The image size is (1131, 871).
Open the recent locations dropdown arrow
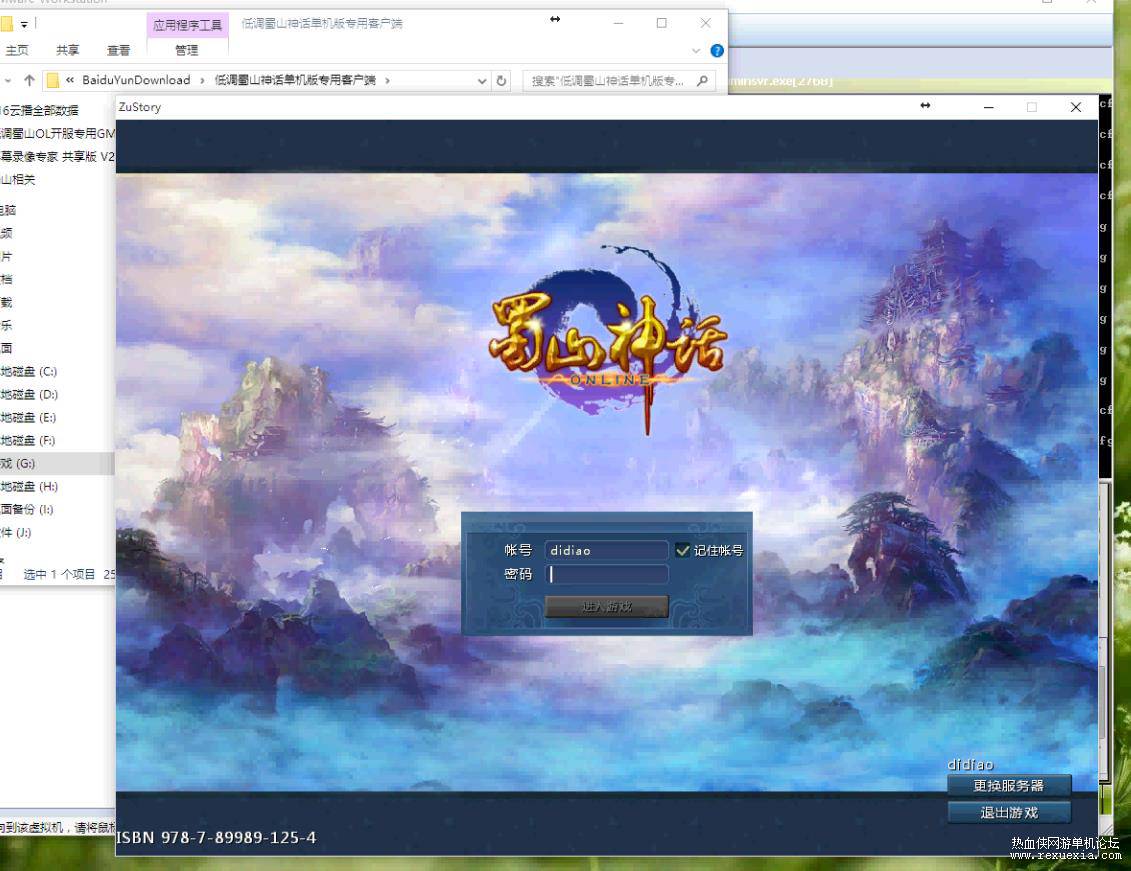pyautogui.click(x=7, y=80)
